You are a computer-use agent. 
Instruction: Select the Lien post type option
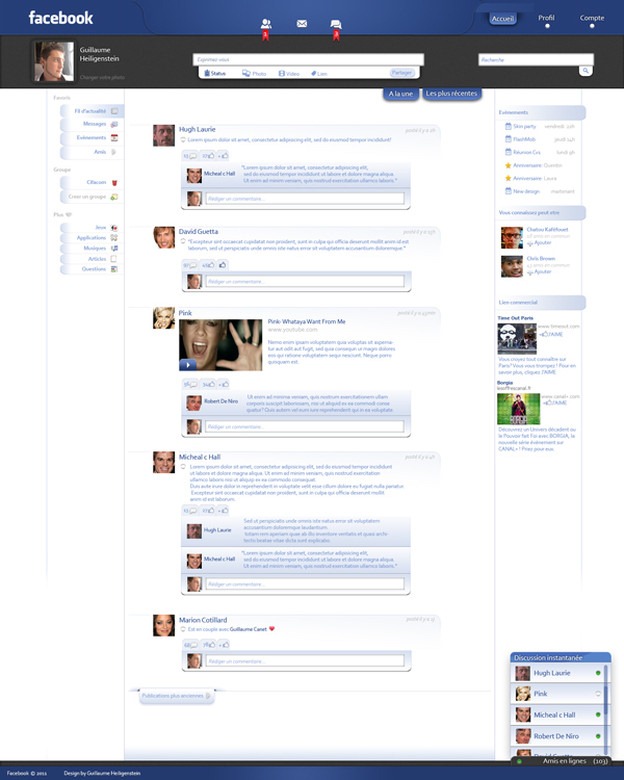click(319, 73)
